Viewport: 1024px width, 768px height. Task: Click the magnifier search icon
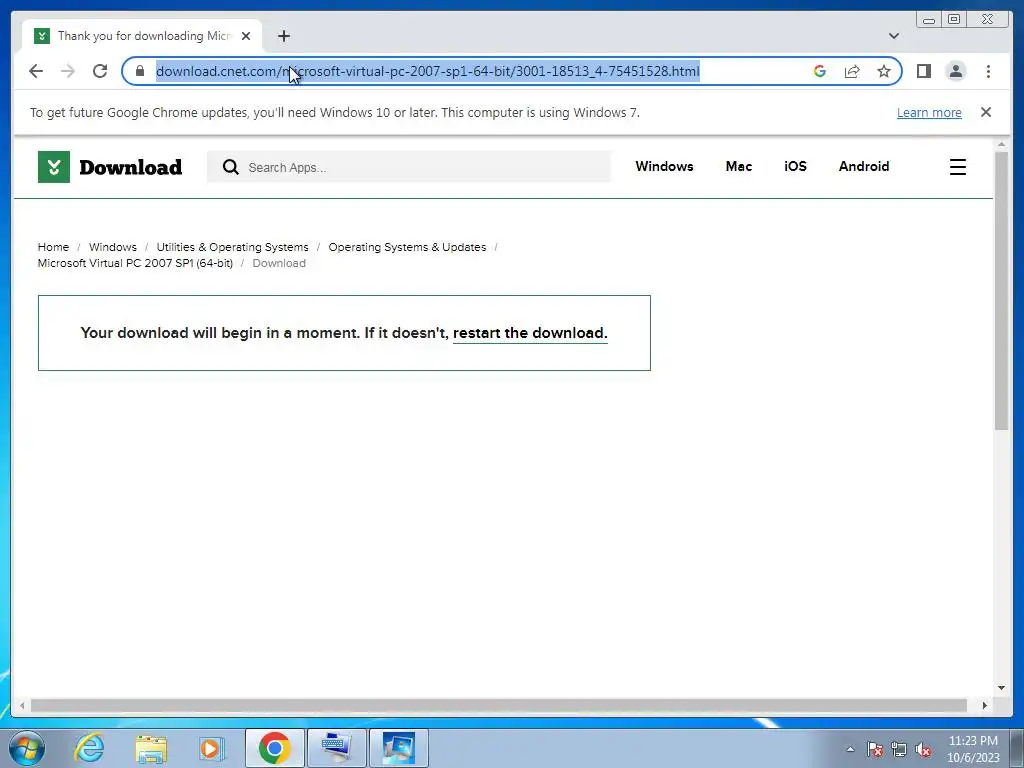point(231,167)
